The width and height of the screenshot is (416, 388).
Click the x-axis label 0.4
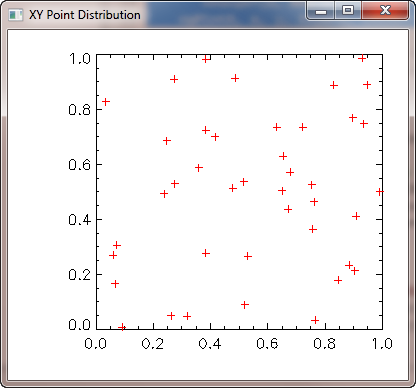point(210,344)
